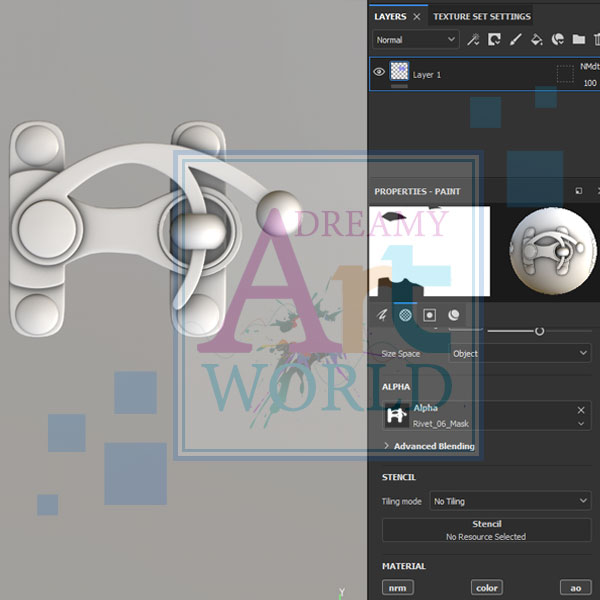Create a new folder in Layers
The width and height of the screenshot is (600, 600).
(578, 40)
